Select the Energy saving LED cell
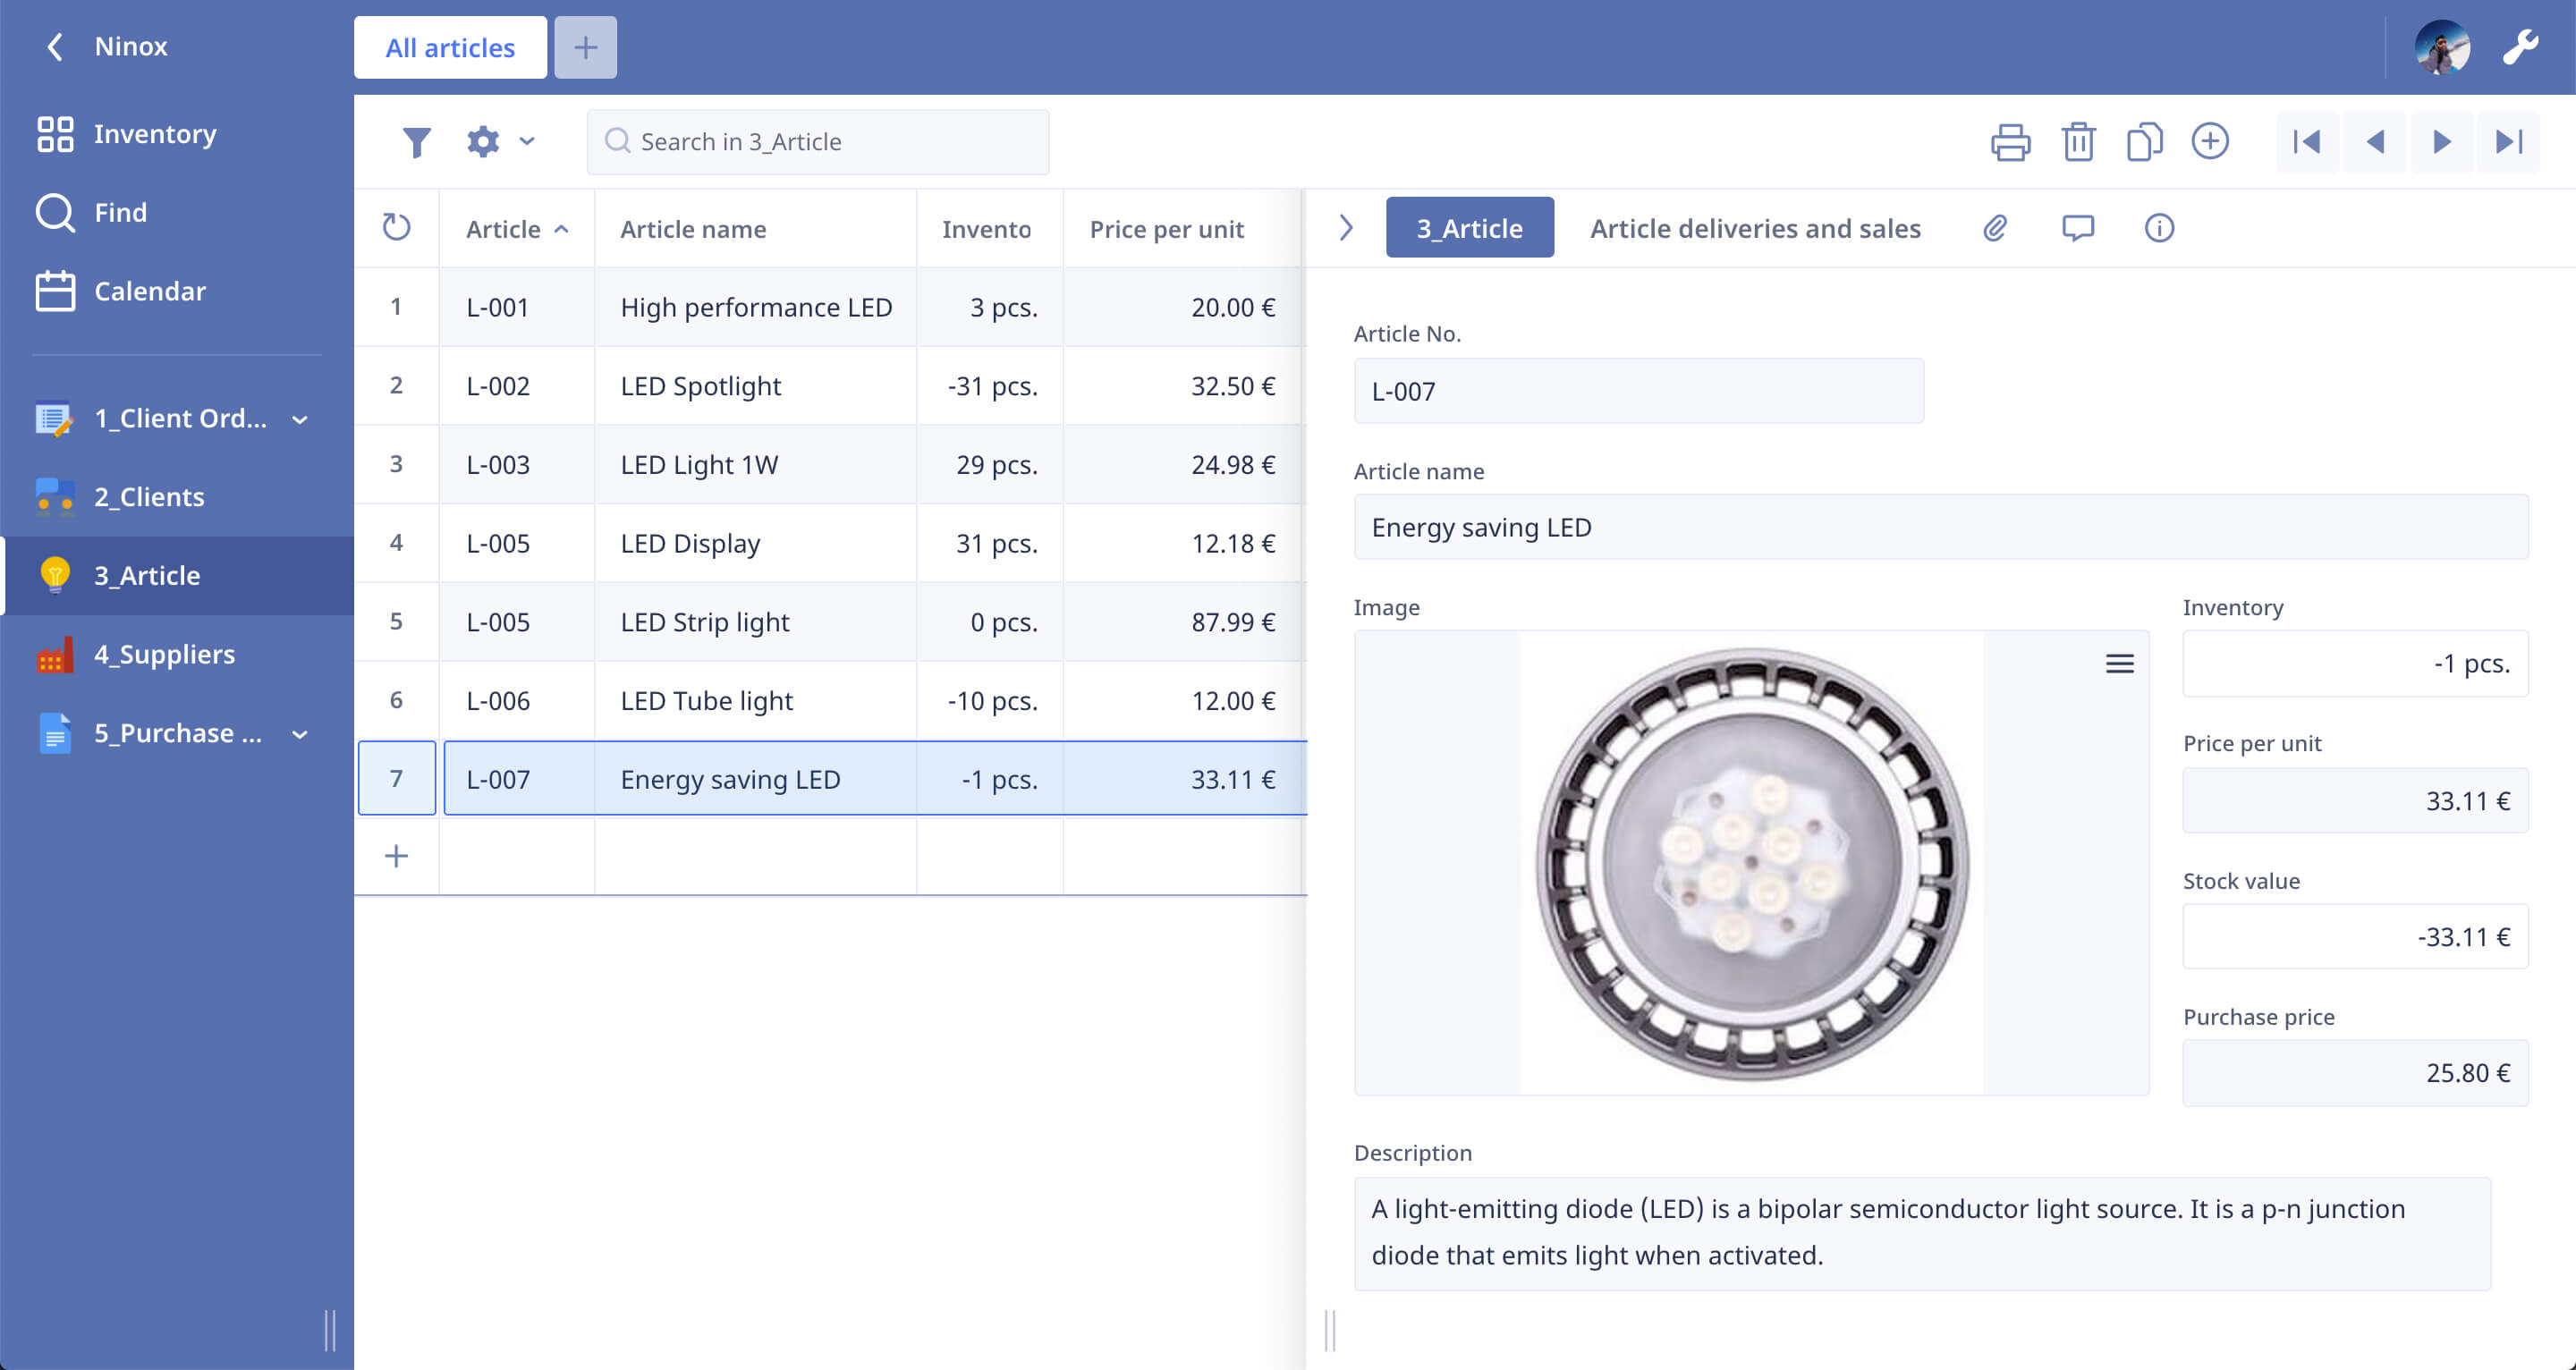The height and width of the screenshot is (1370, 2576). click(755, 779)
